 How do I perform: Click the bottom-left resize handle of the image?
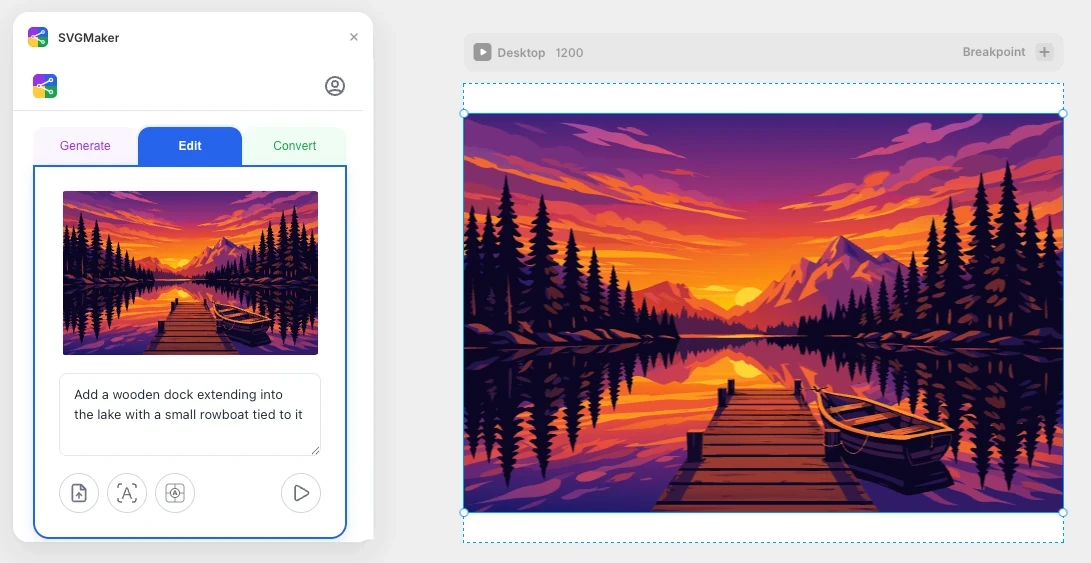click(x=464, y=512)
